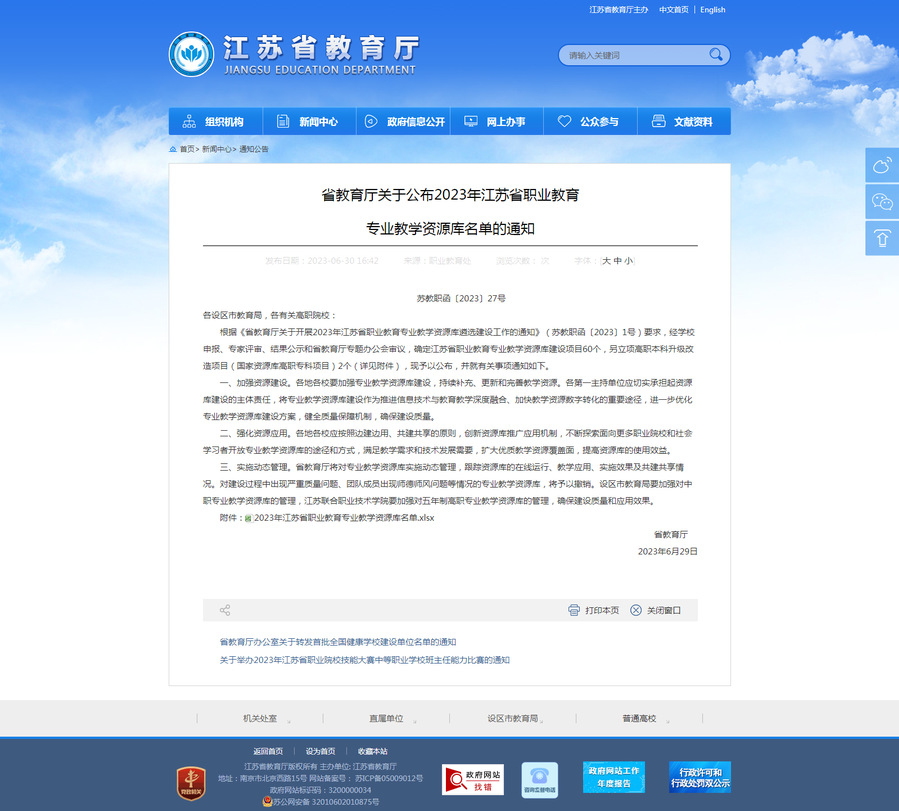
Task: Click the Jiangsu Education Department logo
Action: (x=191, y=54)
